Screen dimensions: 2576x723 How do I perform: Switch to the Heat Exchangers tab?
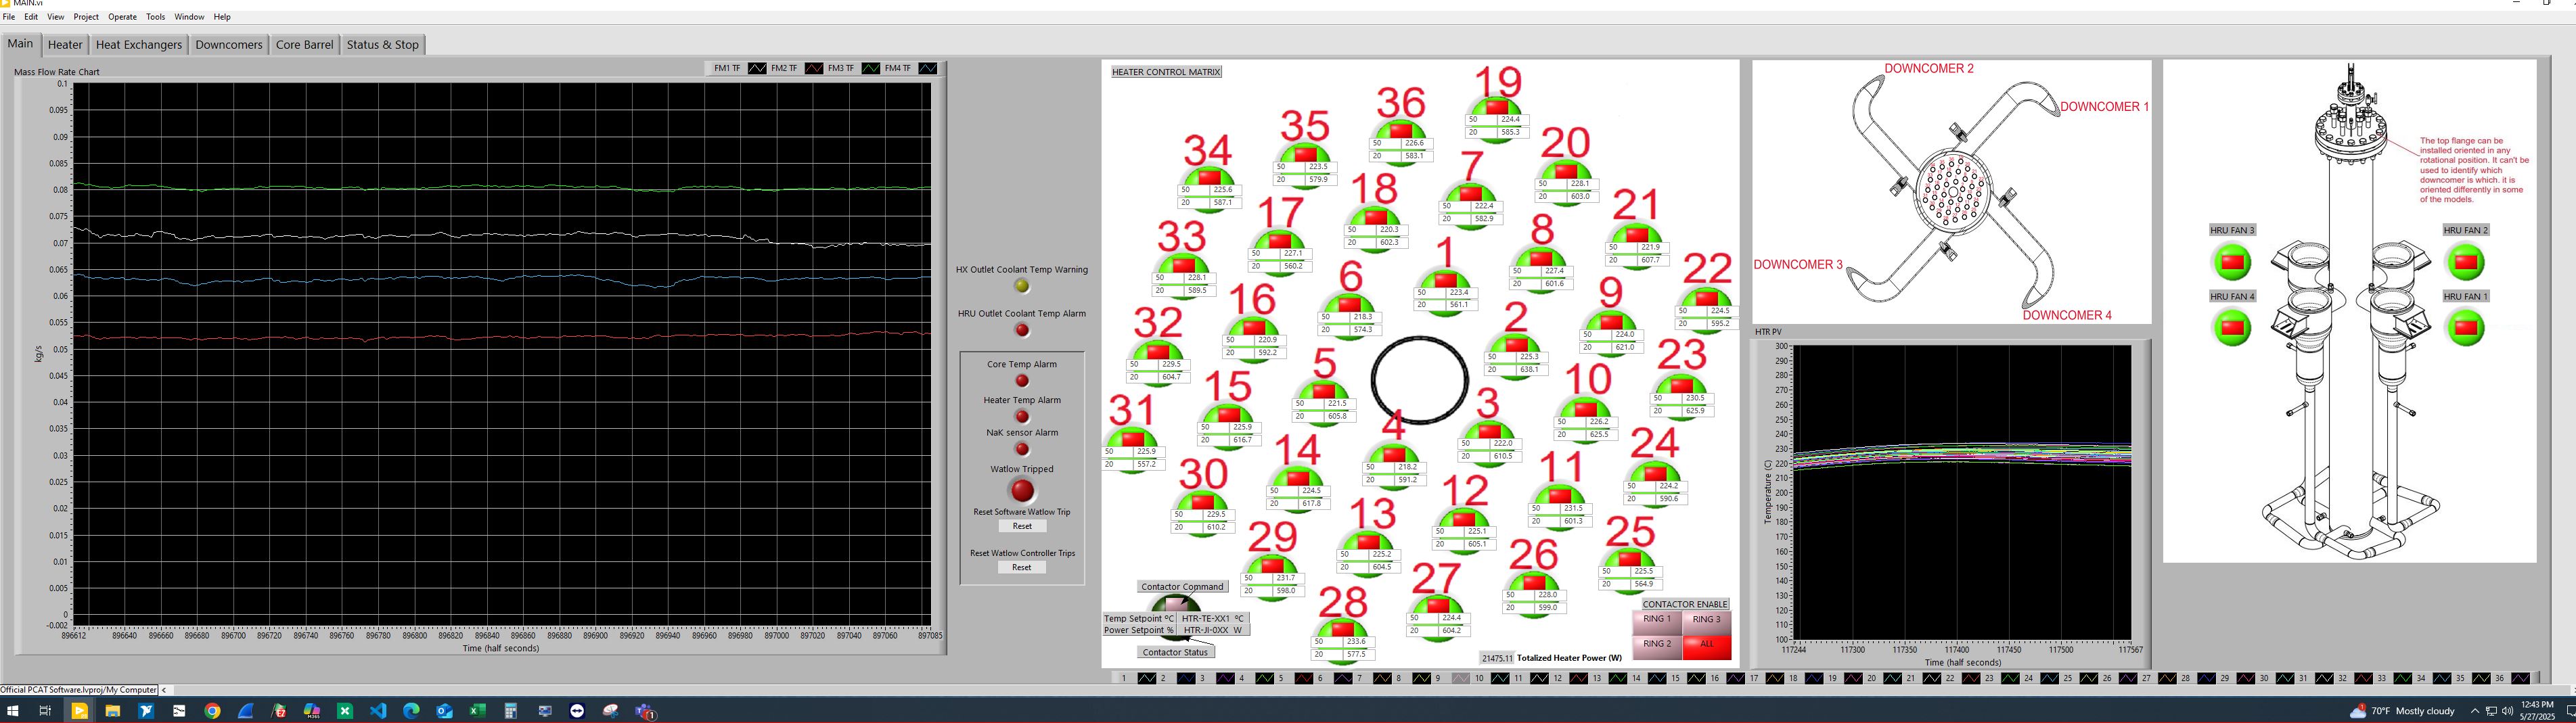139,44
